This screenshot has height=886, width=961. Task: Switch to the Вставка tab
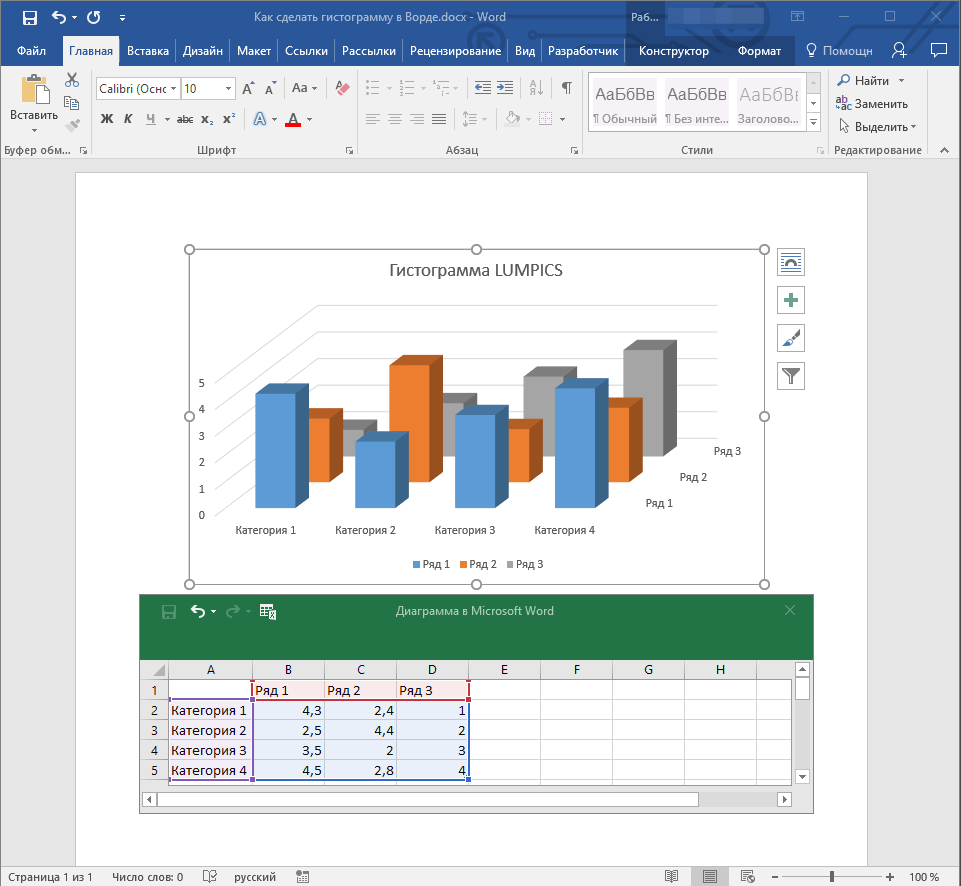(148, 51)
